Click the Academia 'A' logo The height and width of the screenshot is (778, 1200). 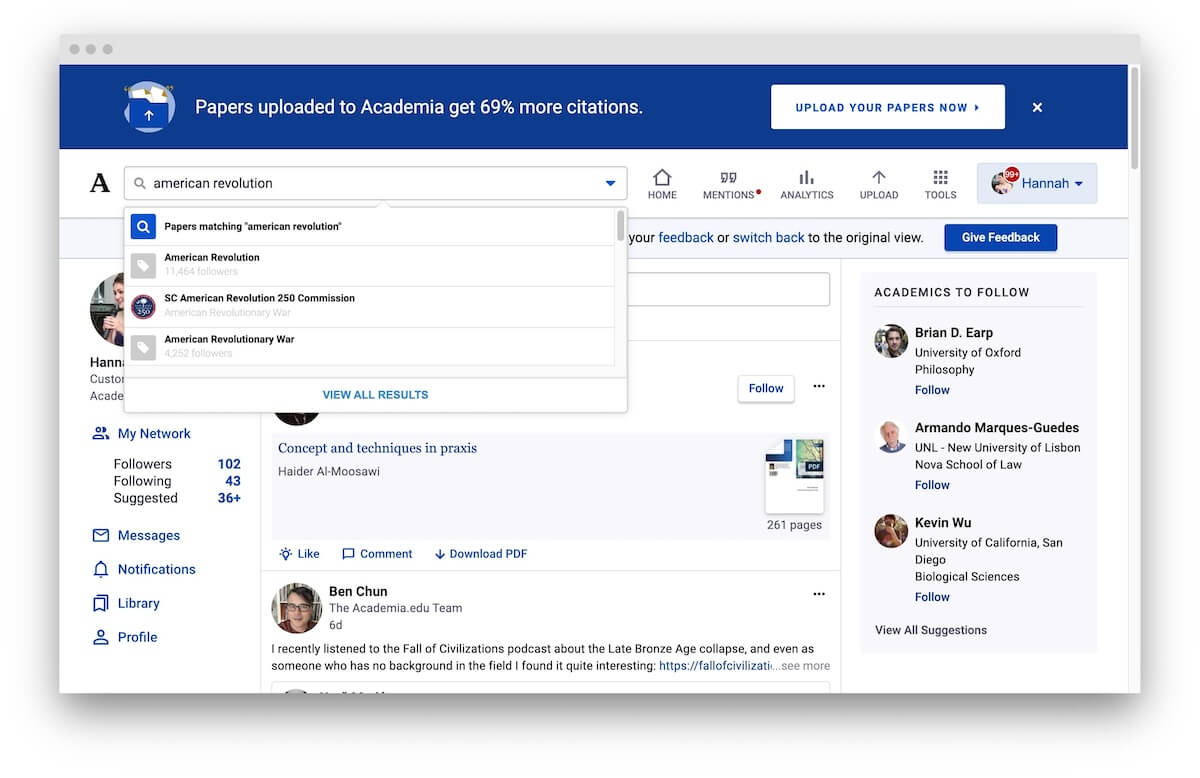[100, 183]
